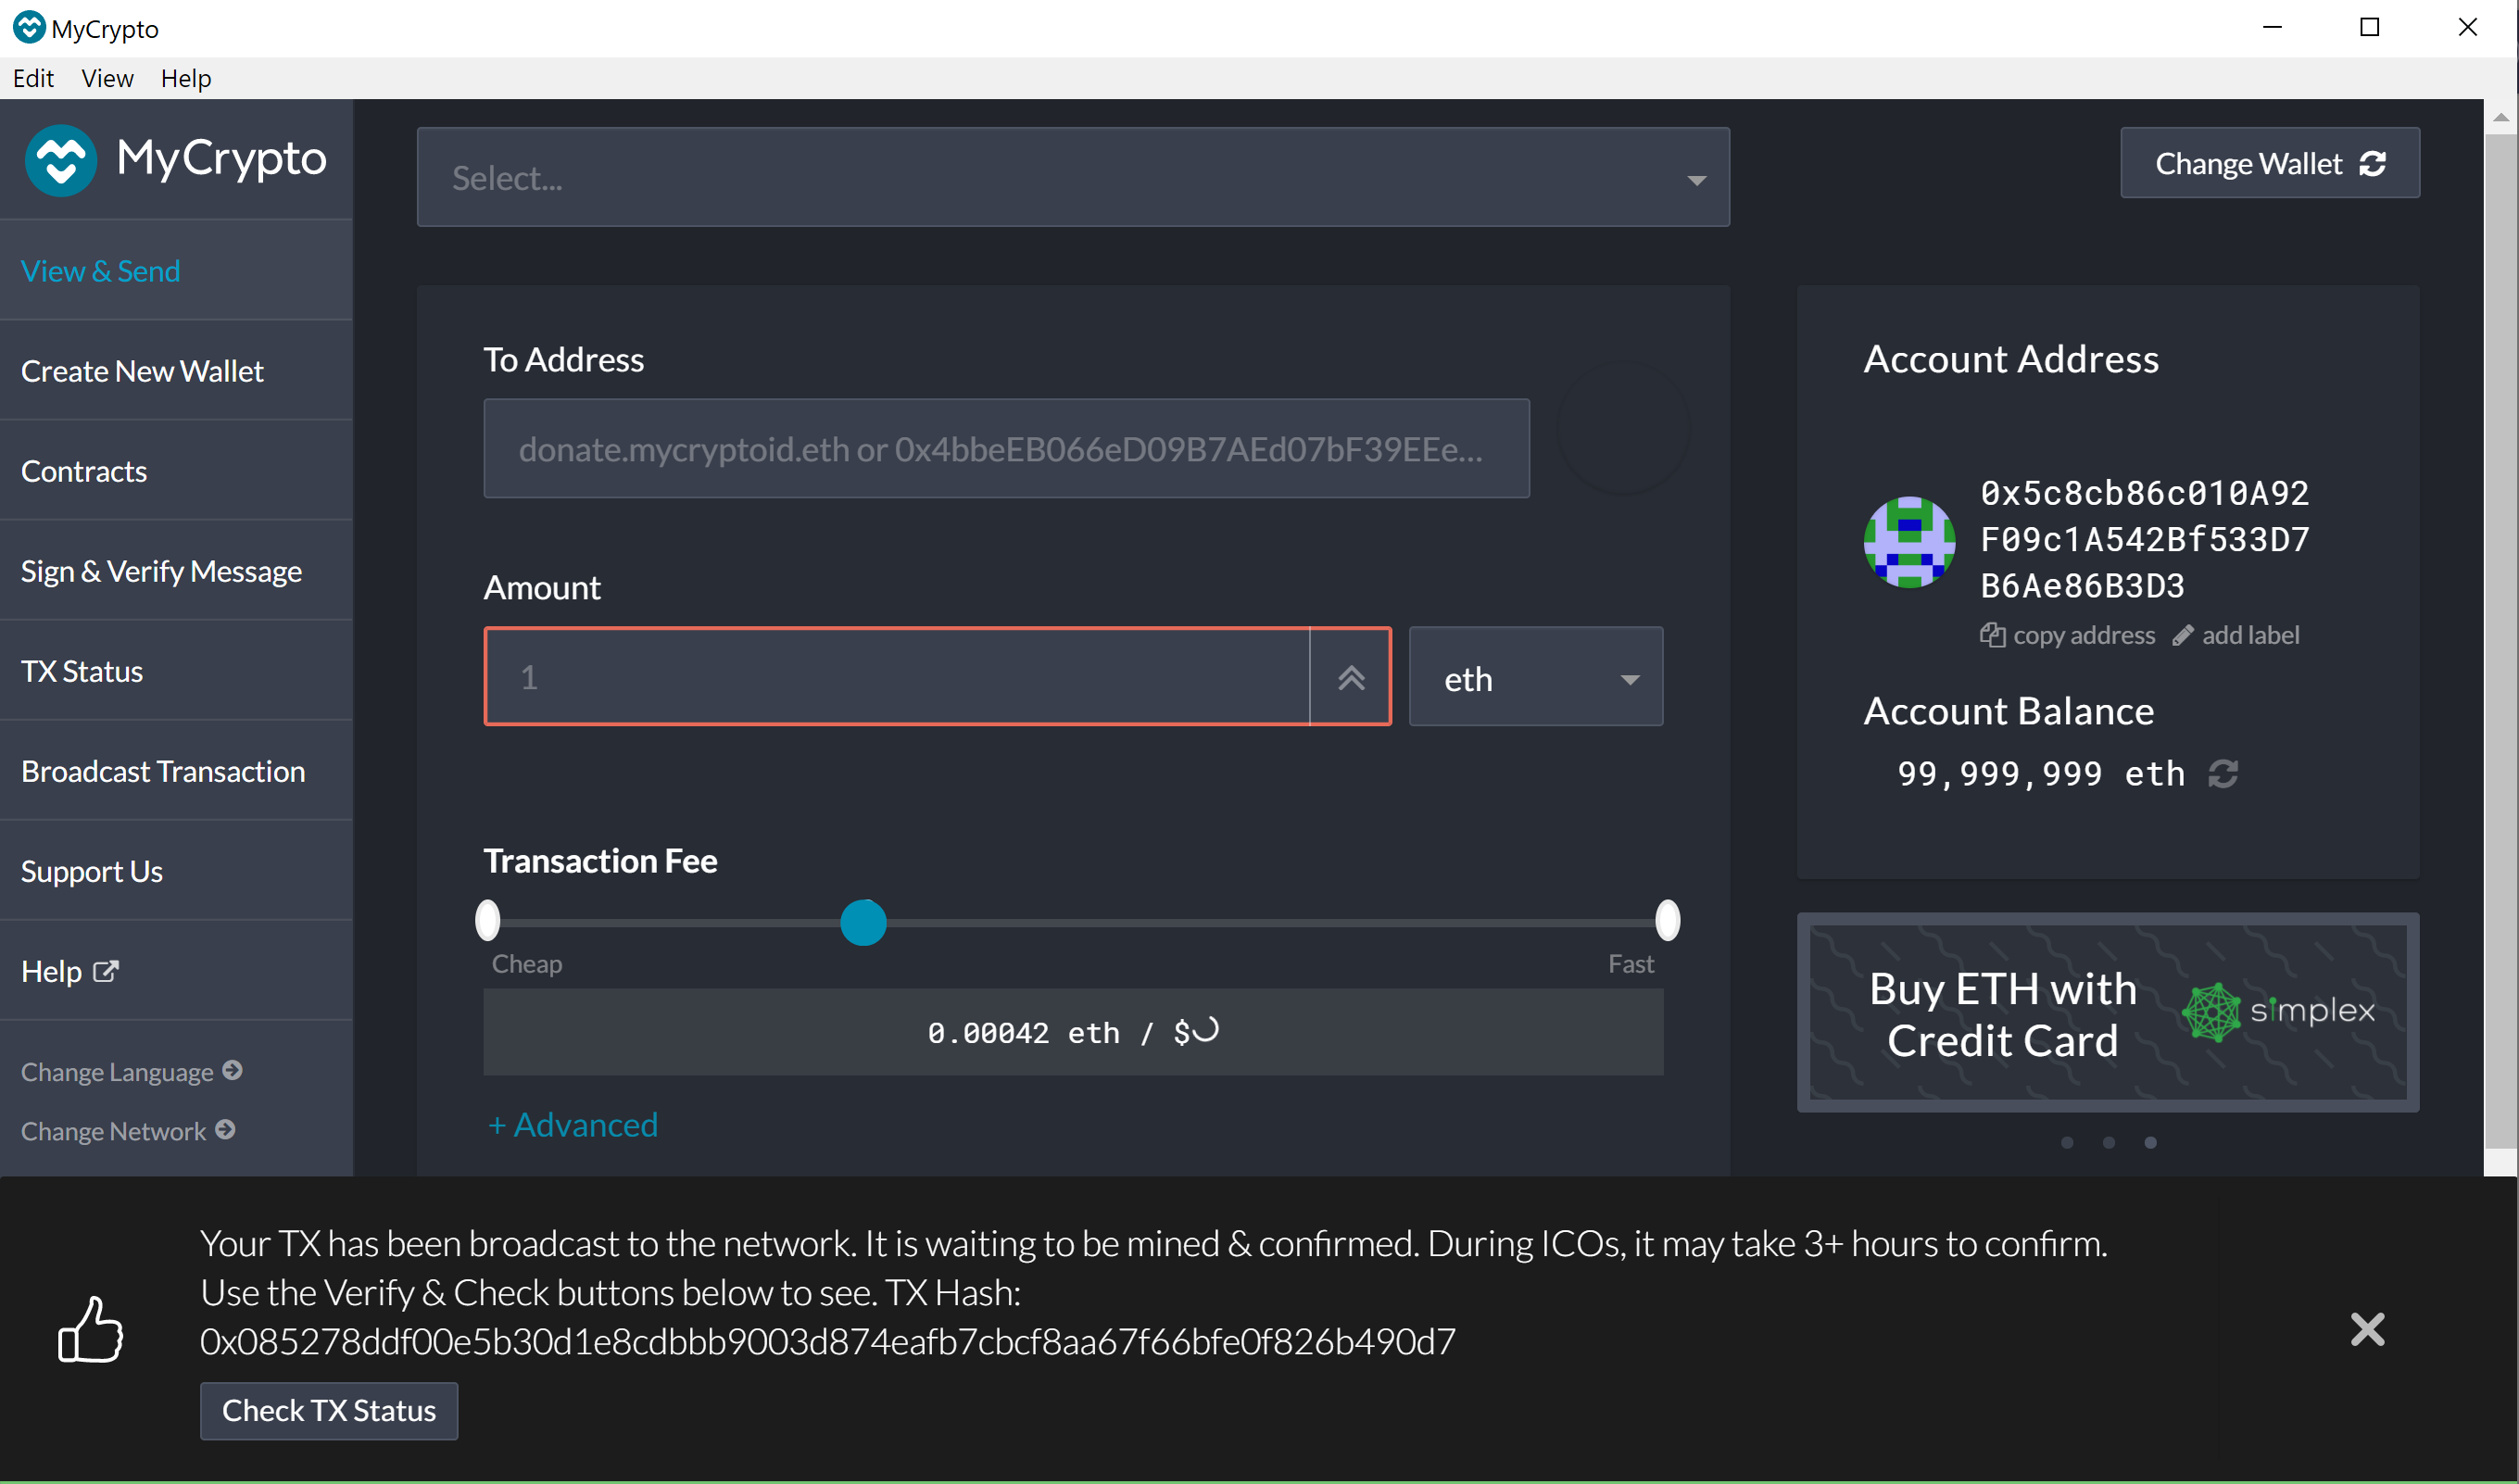This screenshot has height=1484, width=2519.
Task: Click the refresh icon on Change Wallet button
Action: (x=2373, y=163)
